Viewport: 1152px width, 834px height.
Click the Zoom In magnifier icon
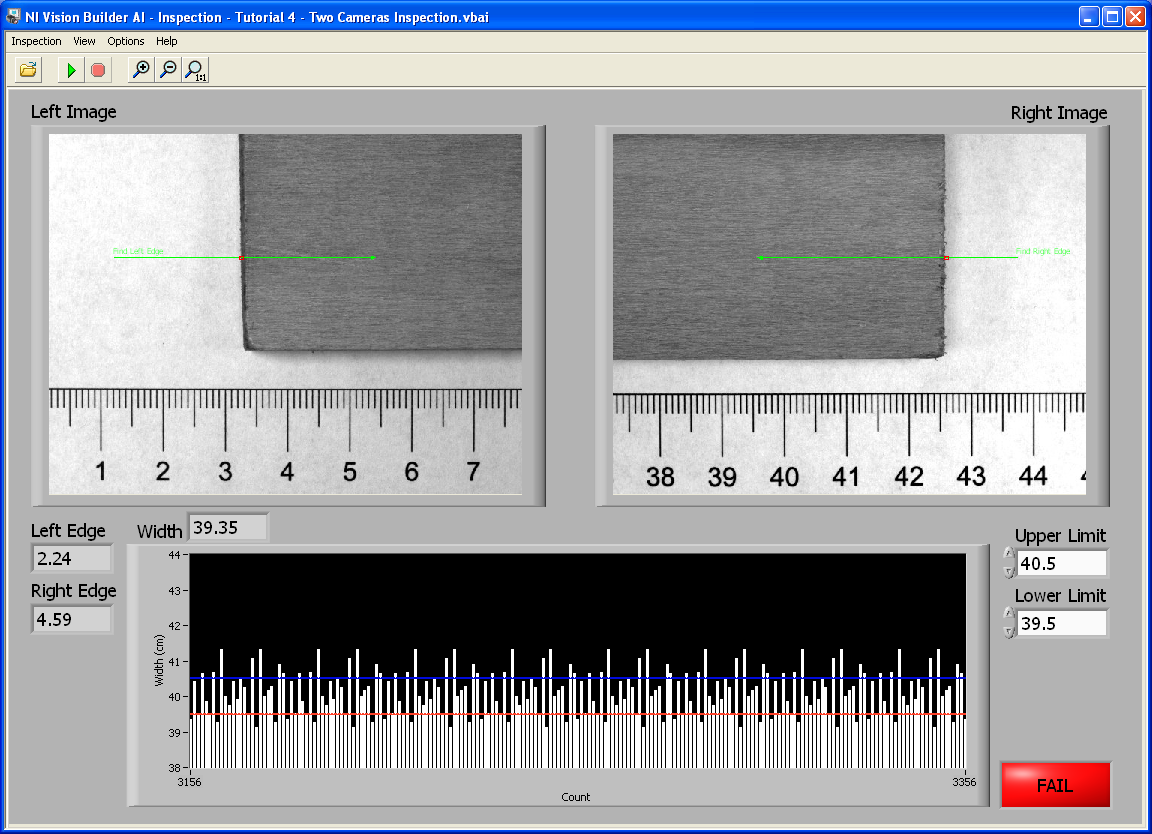point(142,70)
